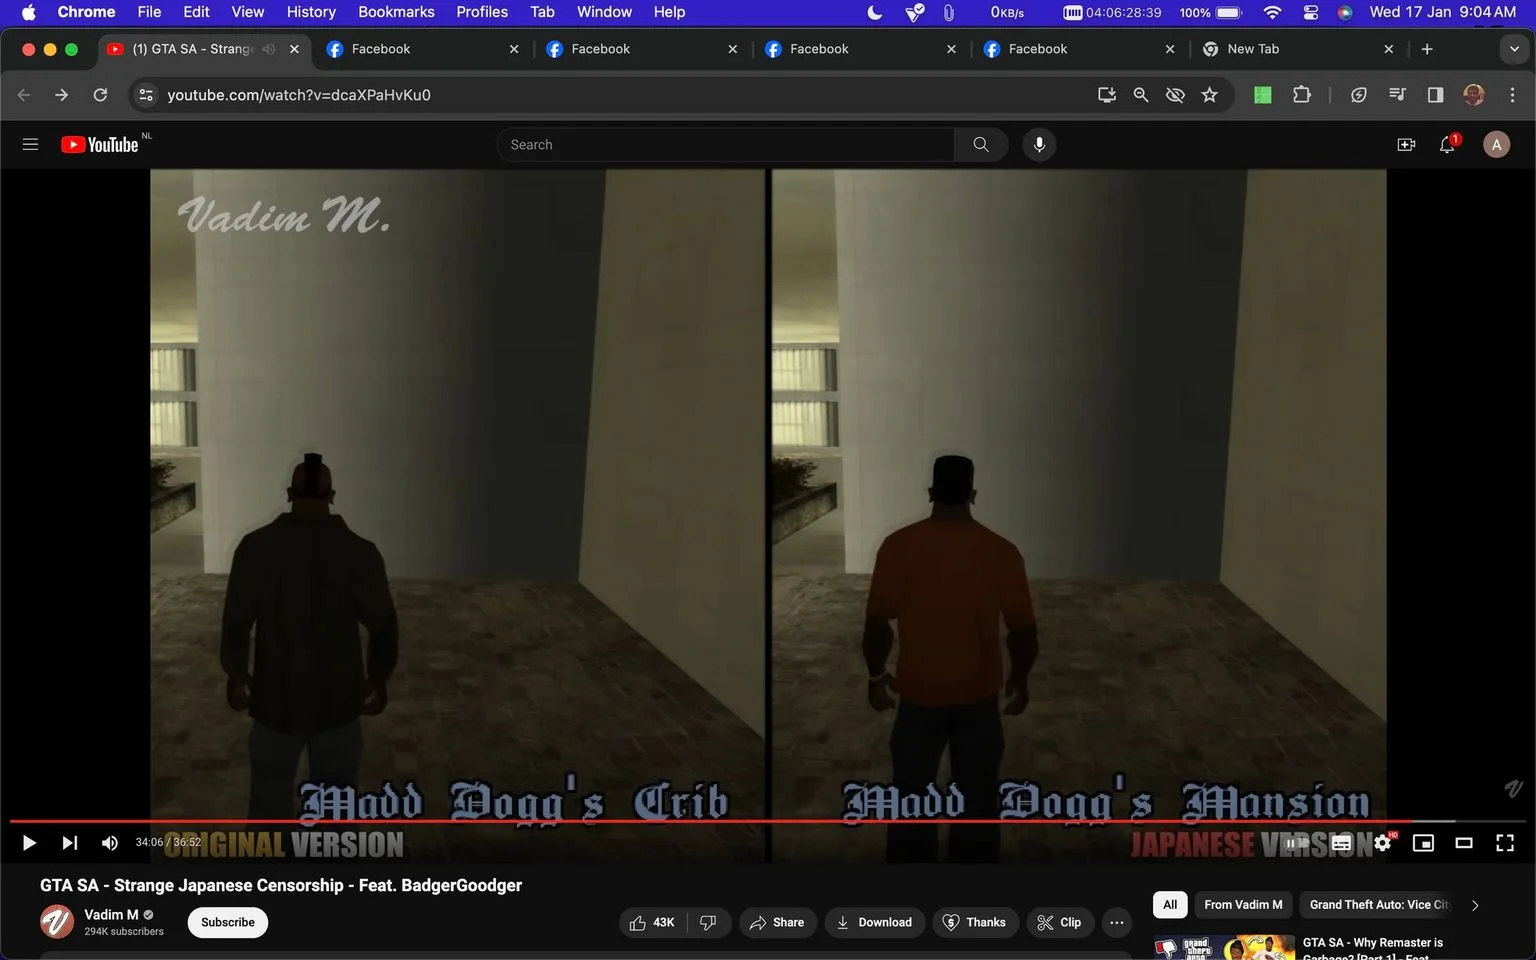Toggle autoplay switch in player
The height and width of the screenshot is (960, 1536).
tap(1297, 843)
